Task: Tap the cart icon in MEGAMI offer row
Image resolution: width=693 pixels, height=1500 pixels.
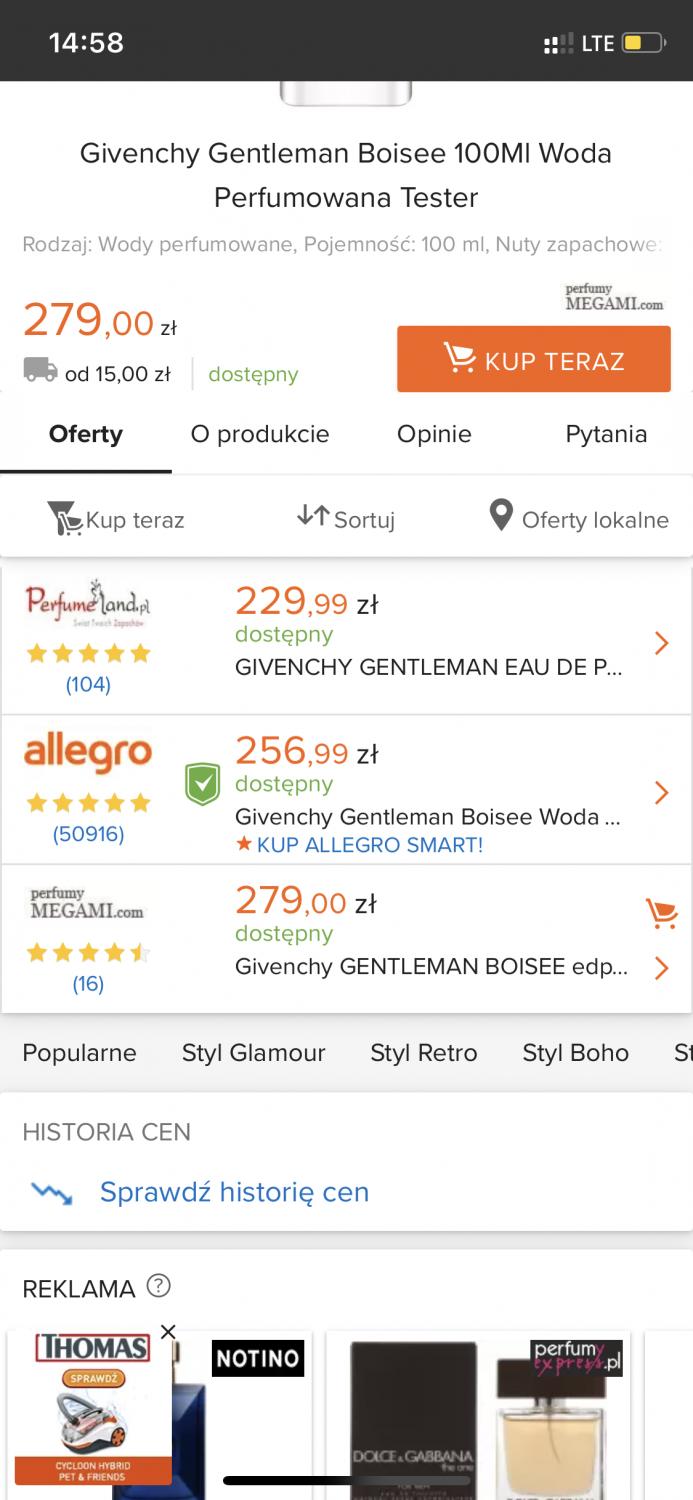Action: click(661, 912)
